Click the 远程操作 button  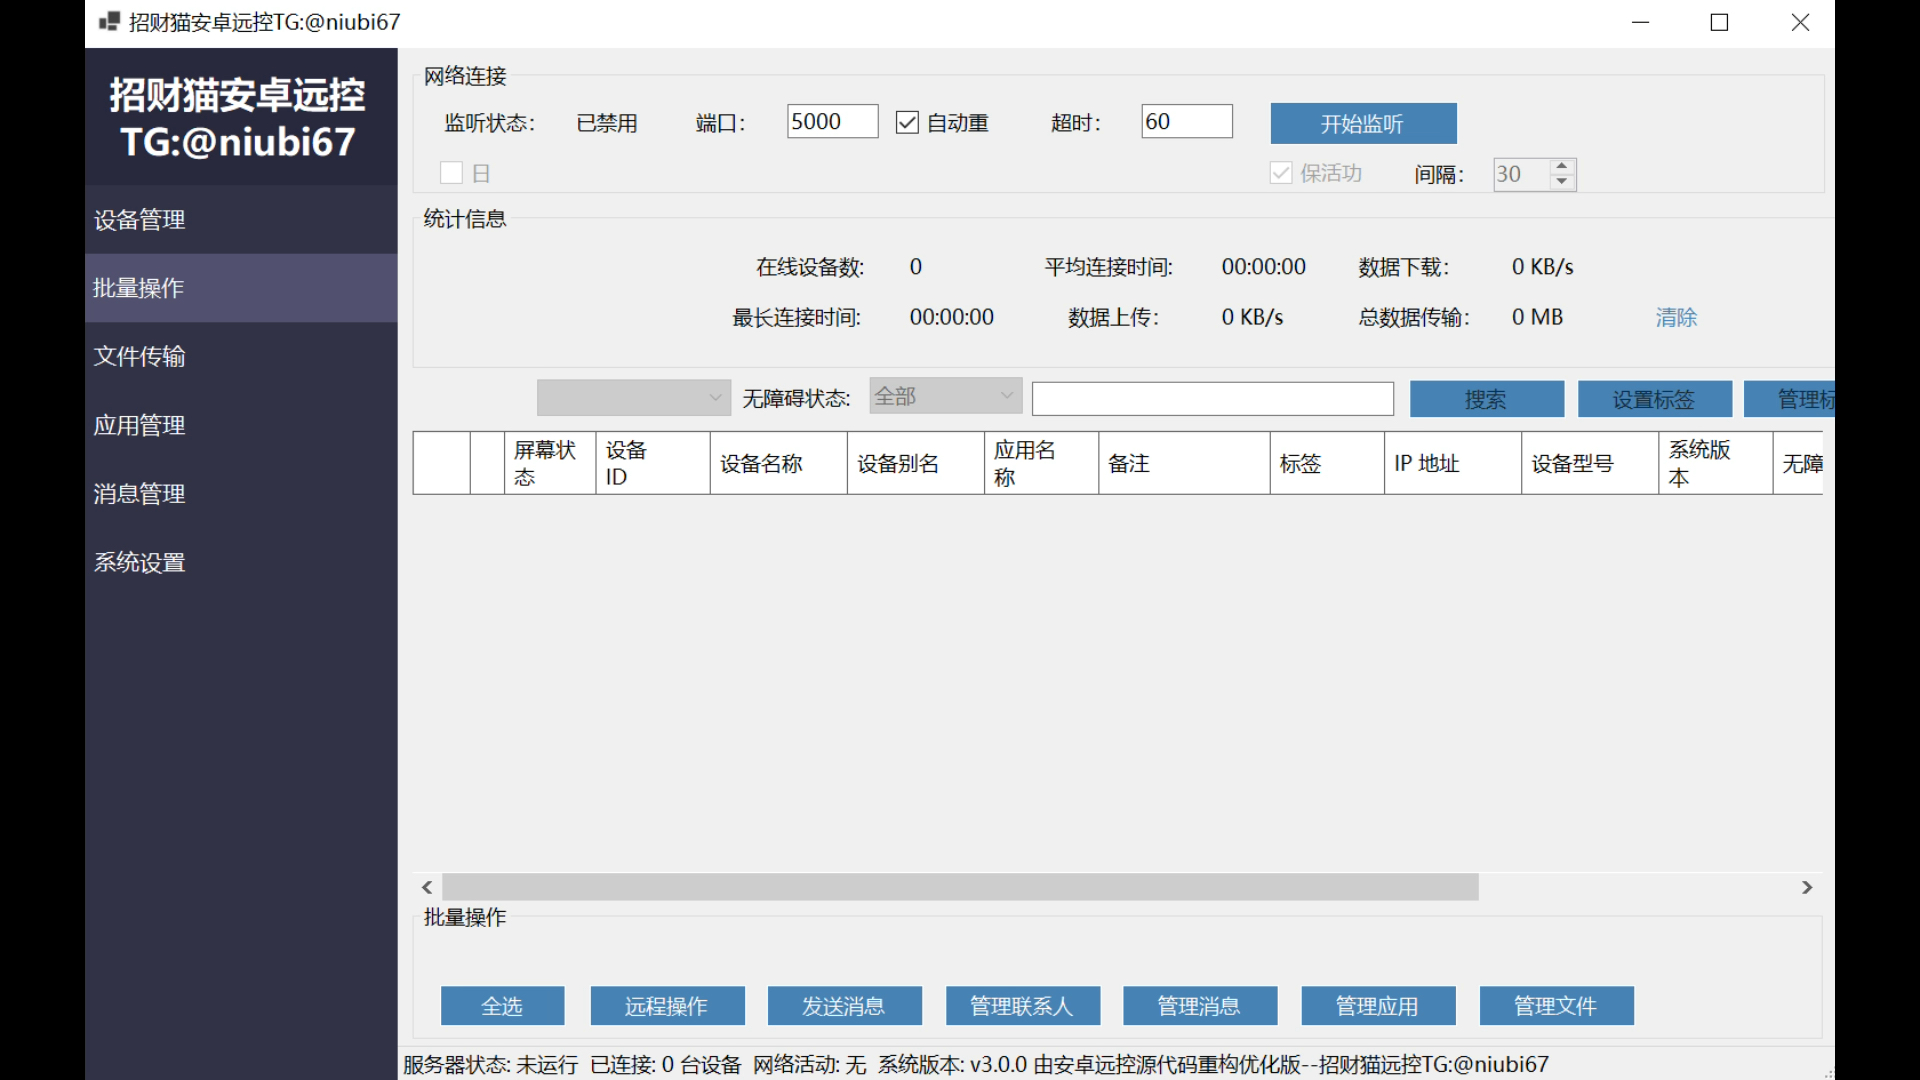point(667,1006)
